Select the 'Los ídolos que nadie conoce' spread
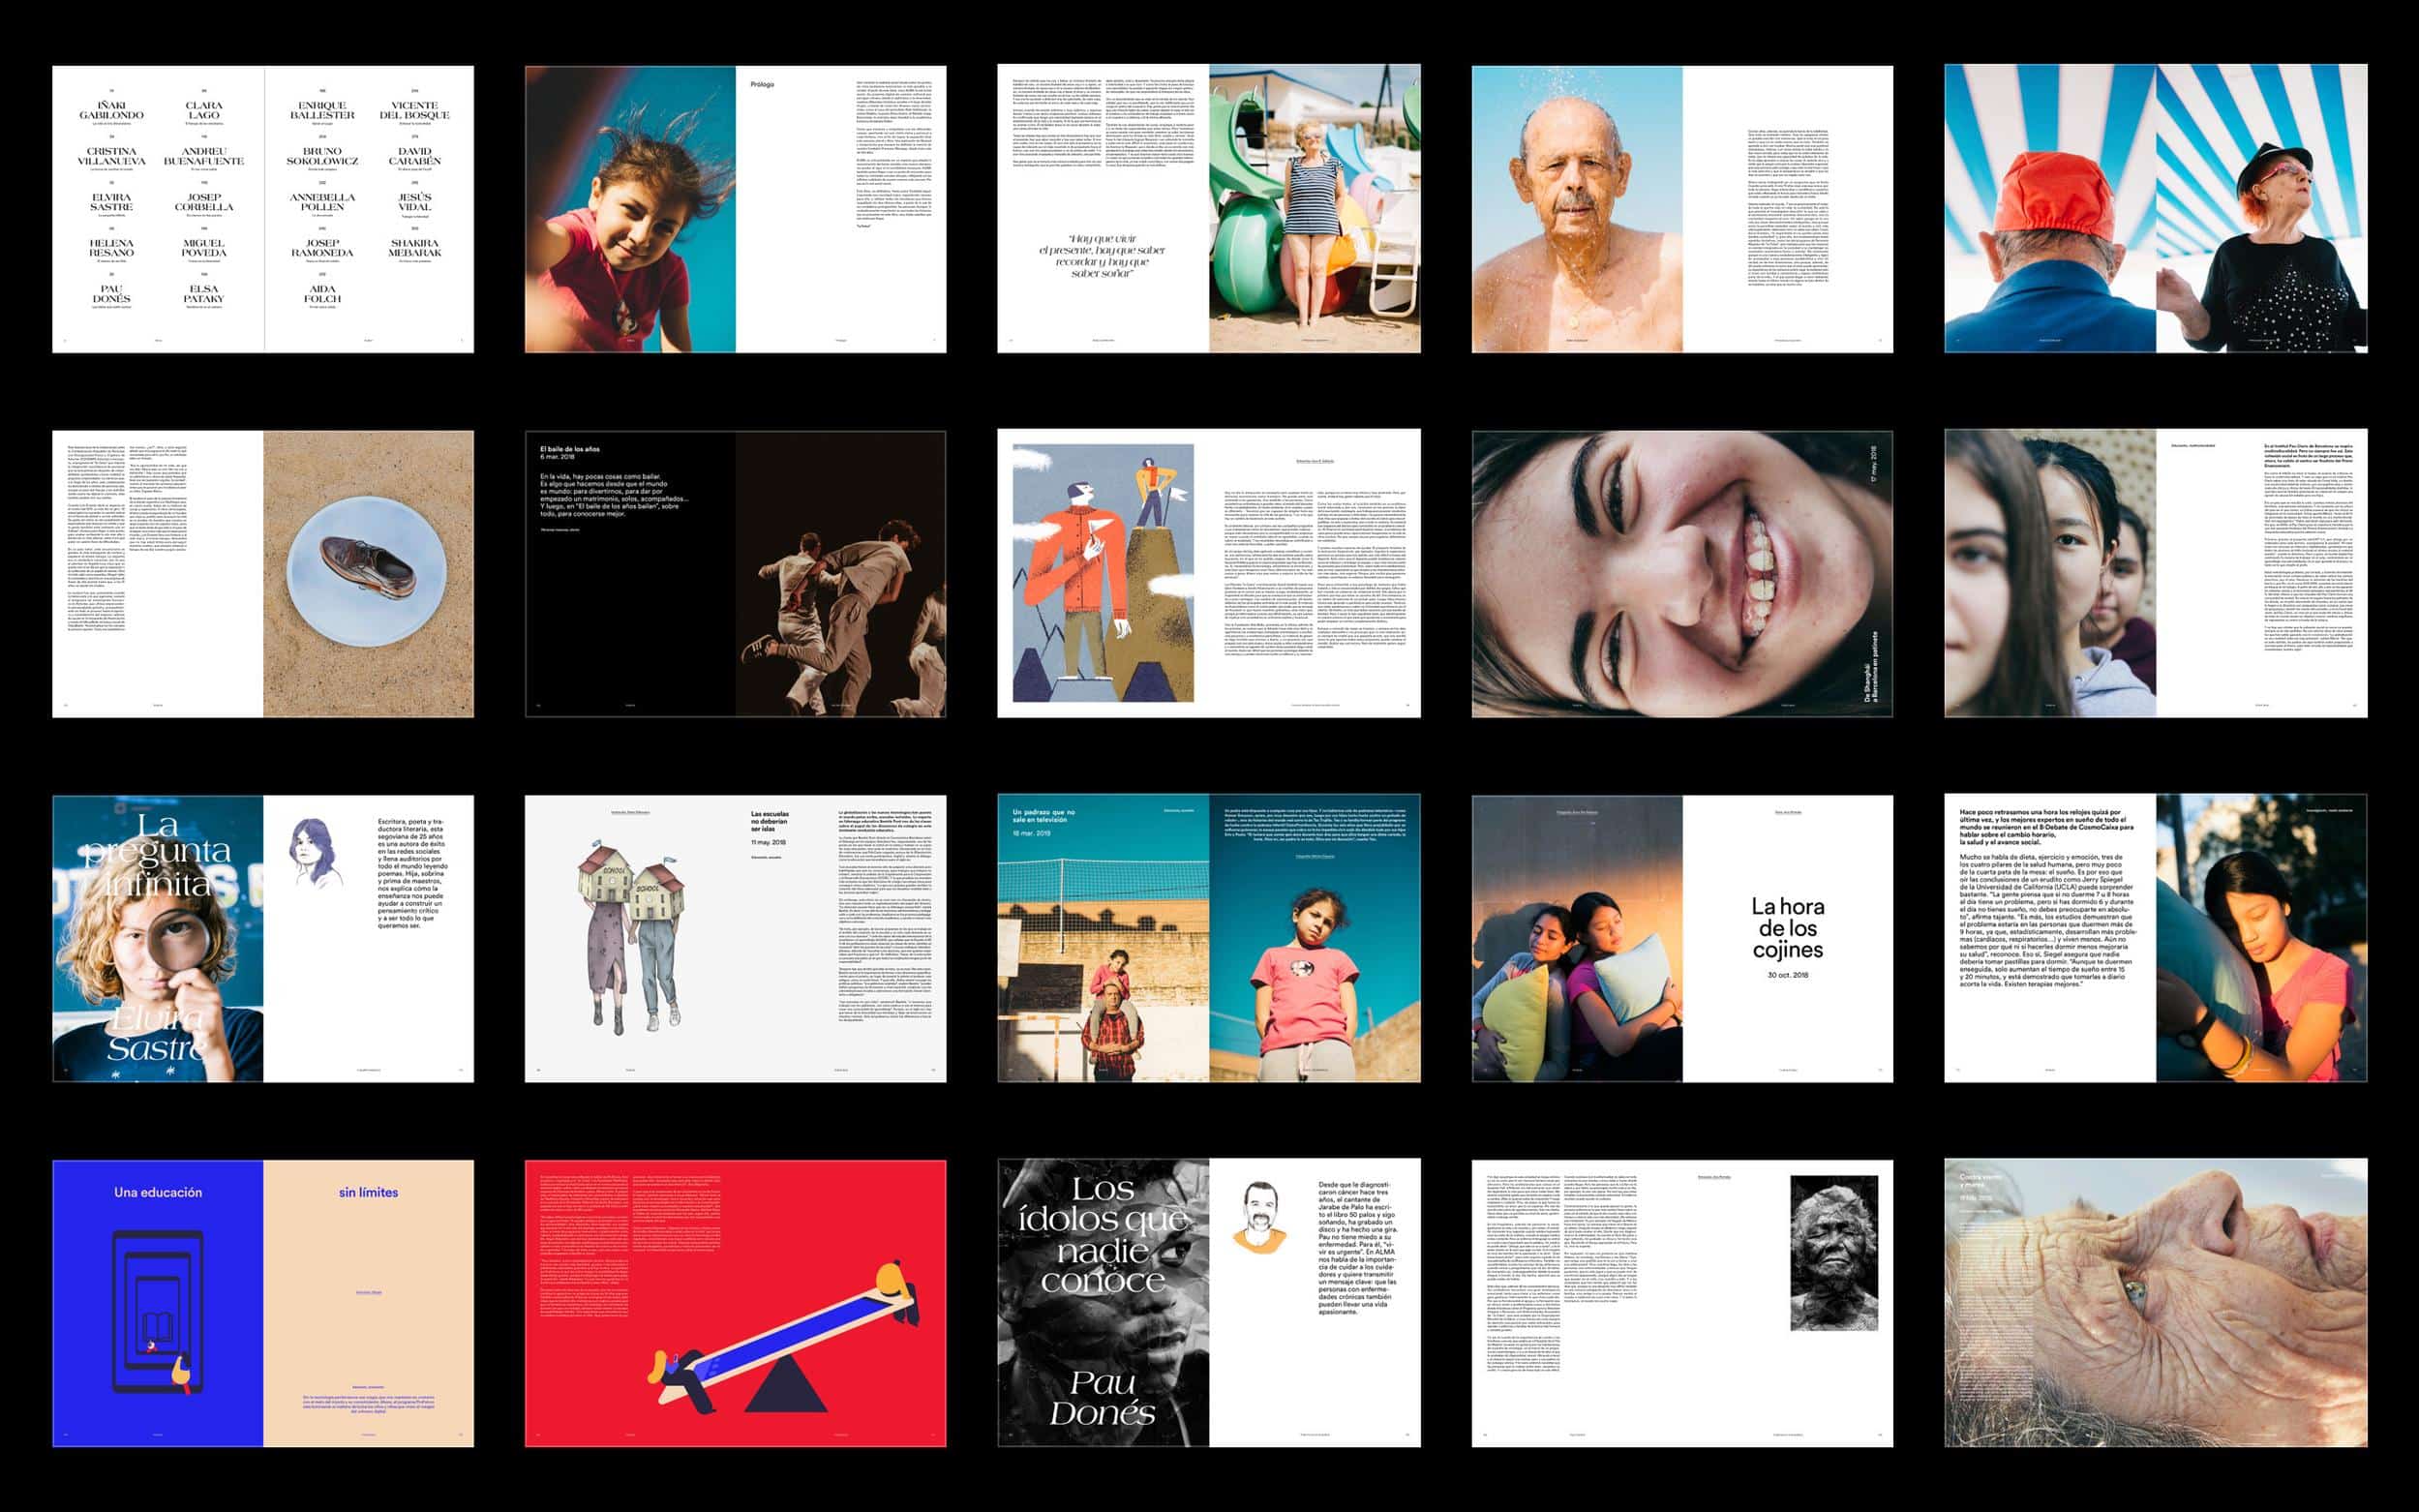The image size is (2419, 1512). (x=1208, y=1303)
